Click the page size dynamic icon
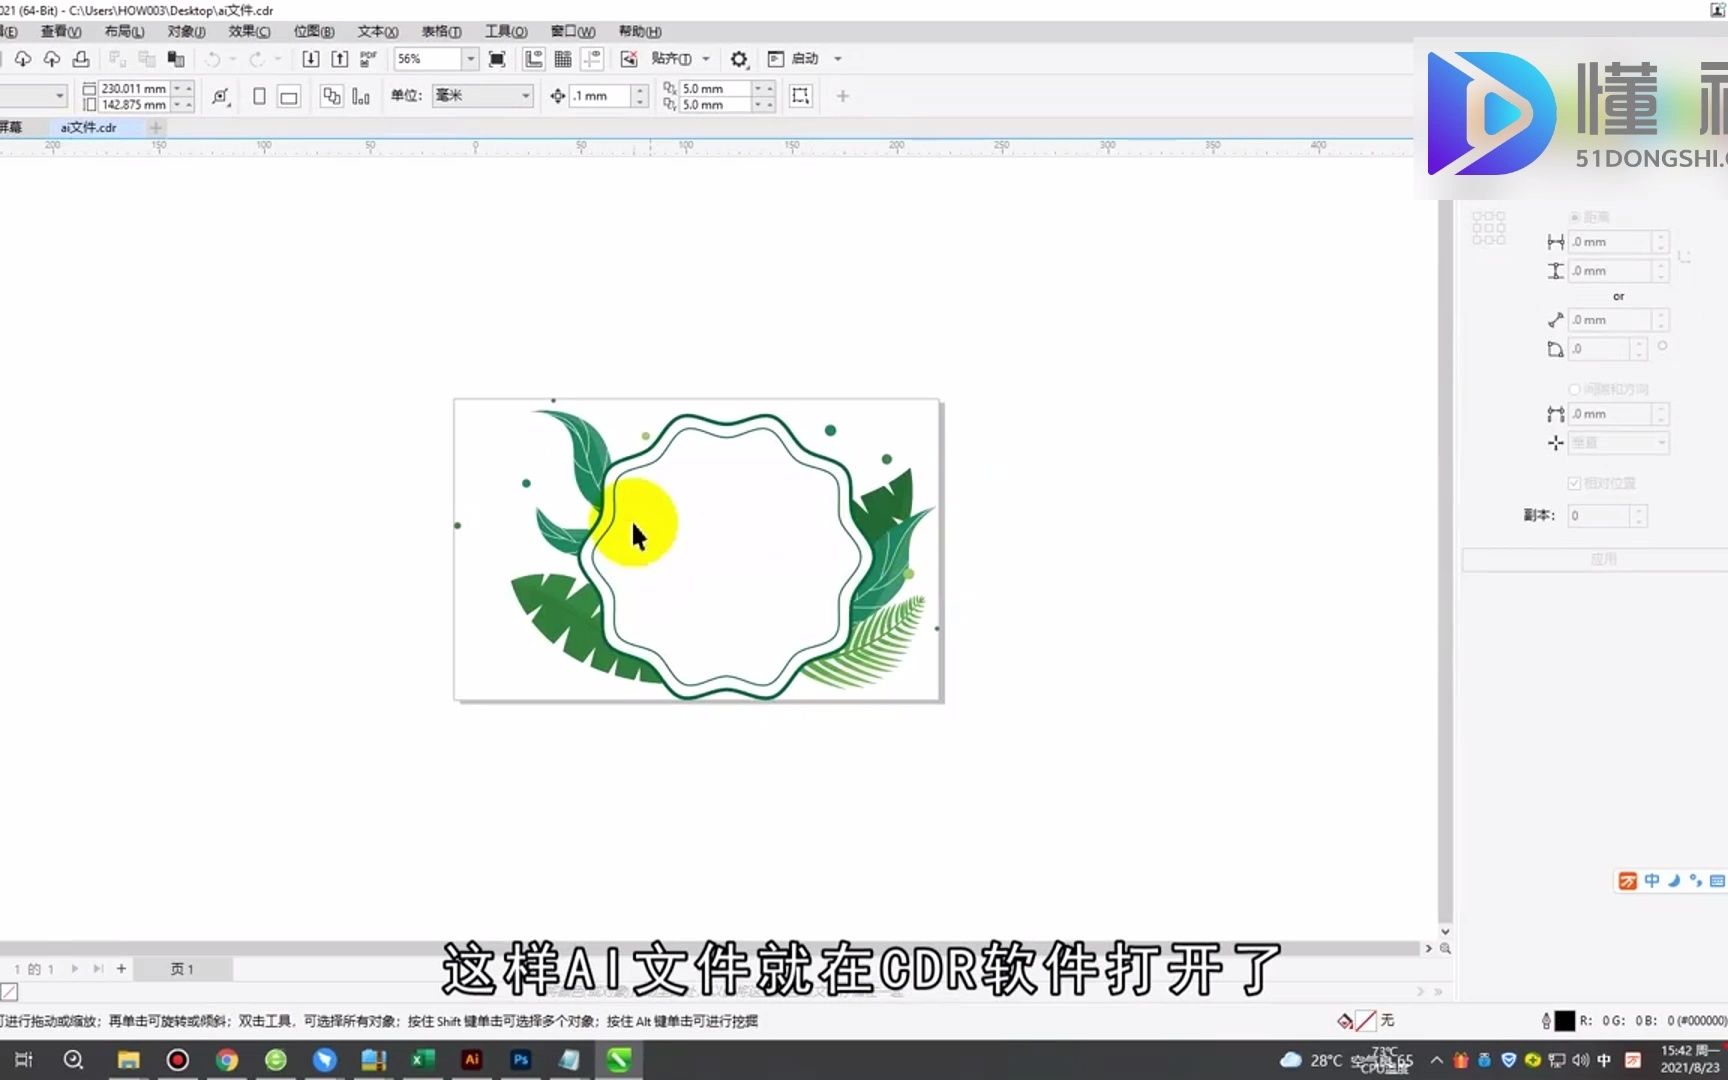This screenshot has height=1080, width=1728. click(220, 96)
